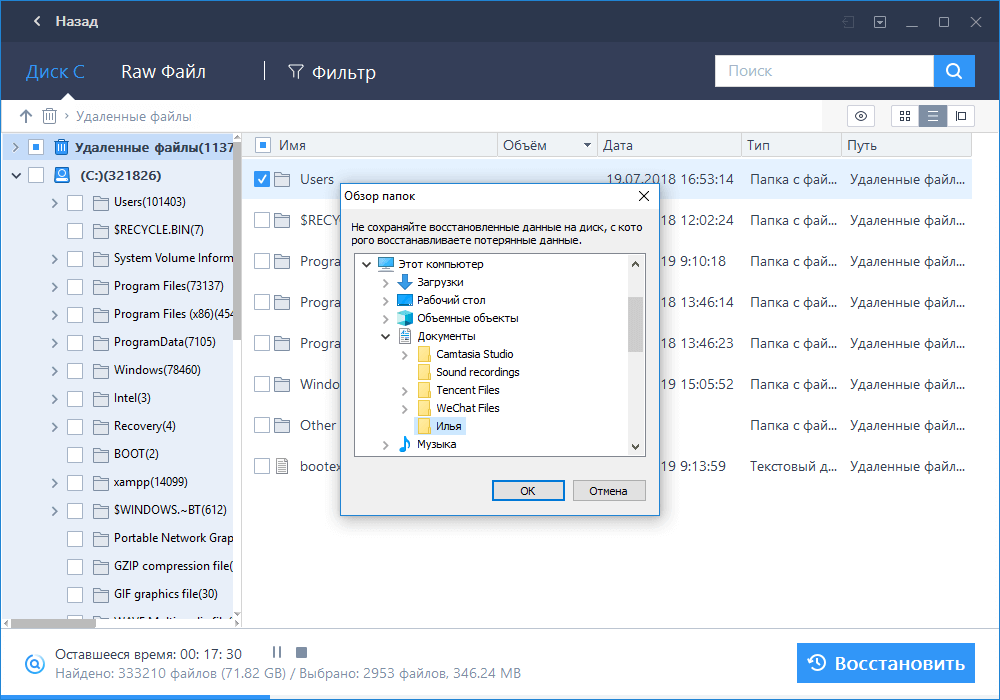Image resolution: width=1000 pixels, height=700 pixels.
Task: Uncheck the Users folder checkbox in file list
Action: coord(262,179)
